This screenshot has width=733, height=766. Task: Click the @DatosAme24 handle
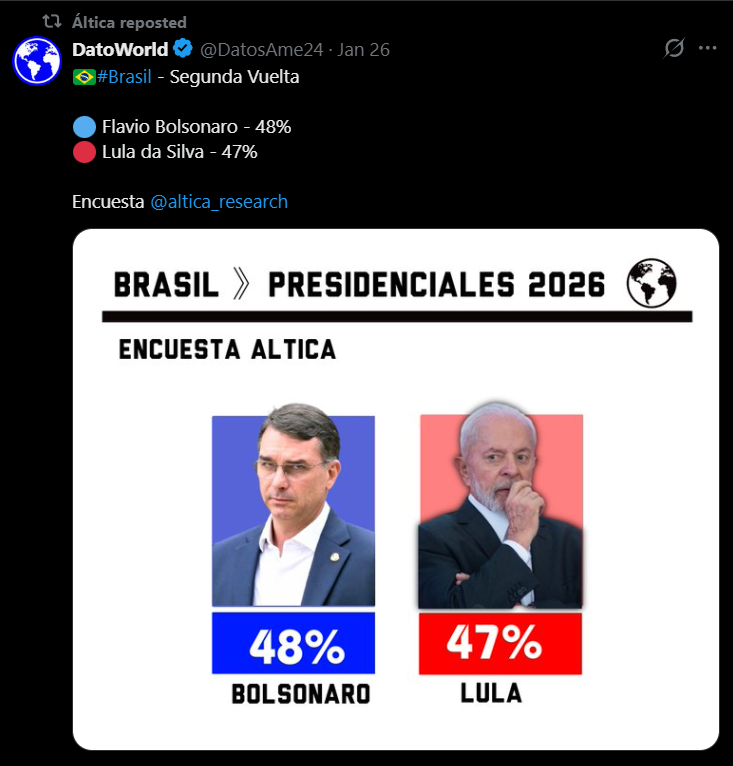264,49
